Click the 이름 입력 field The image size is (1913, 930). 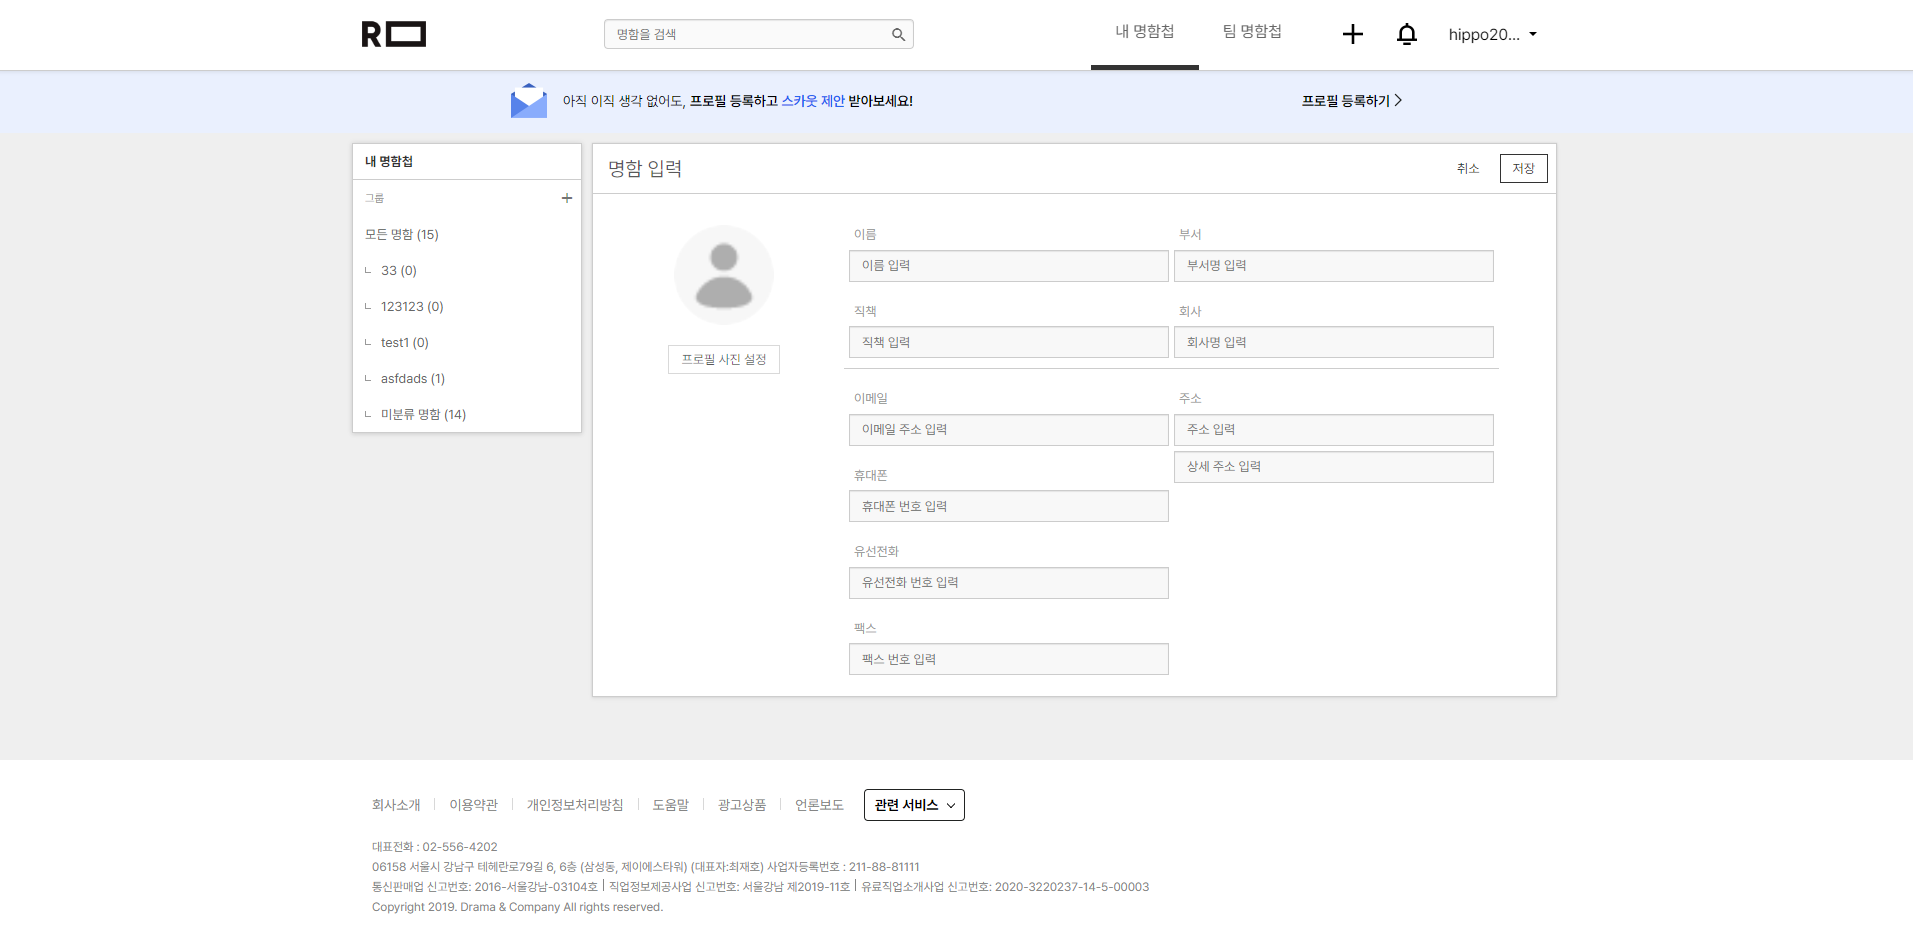coord(1009,266)
